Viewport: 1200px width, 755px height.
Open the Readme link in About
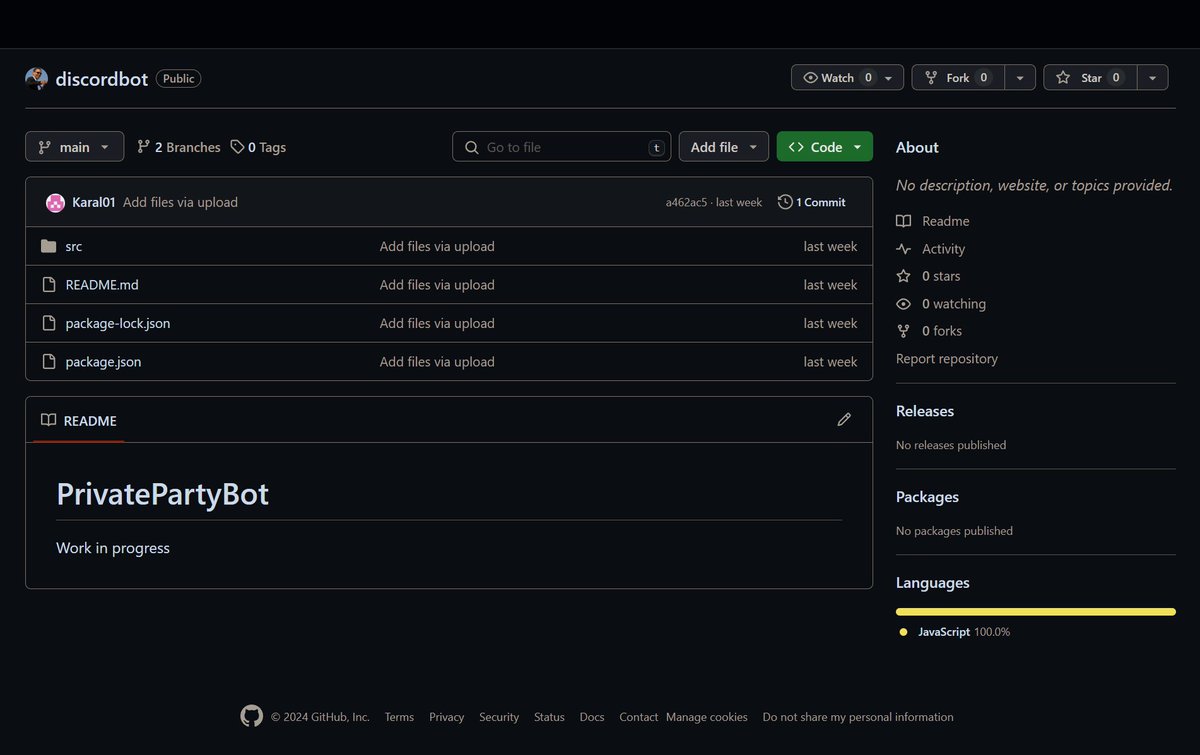tap(934, 221)
